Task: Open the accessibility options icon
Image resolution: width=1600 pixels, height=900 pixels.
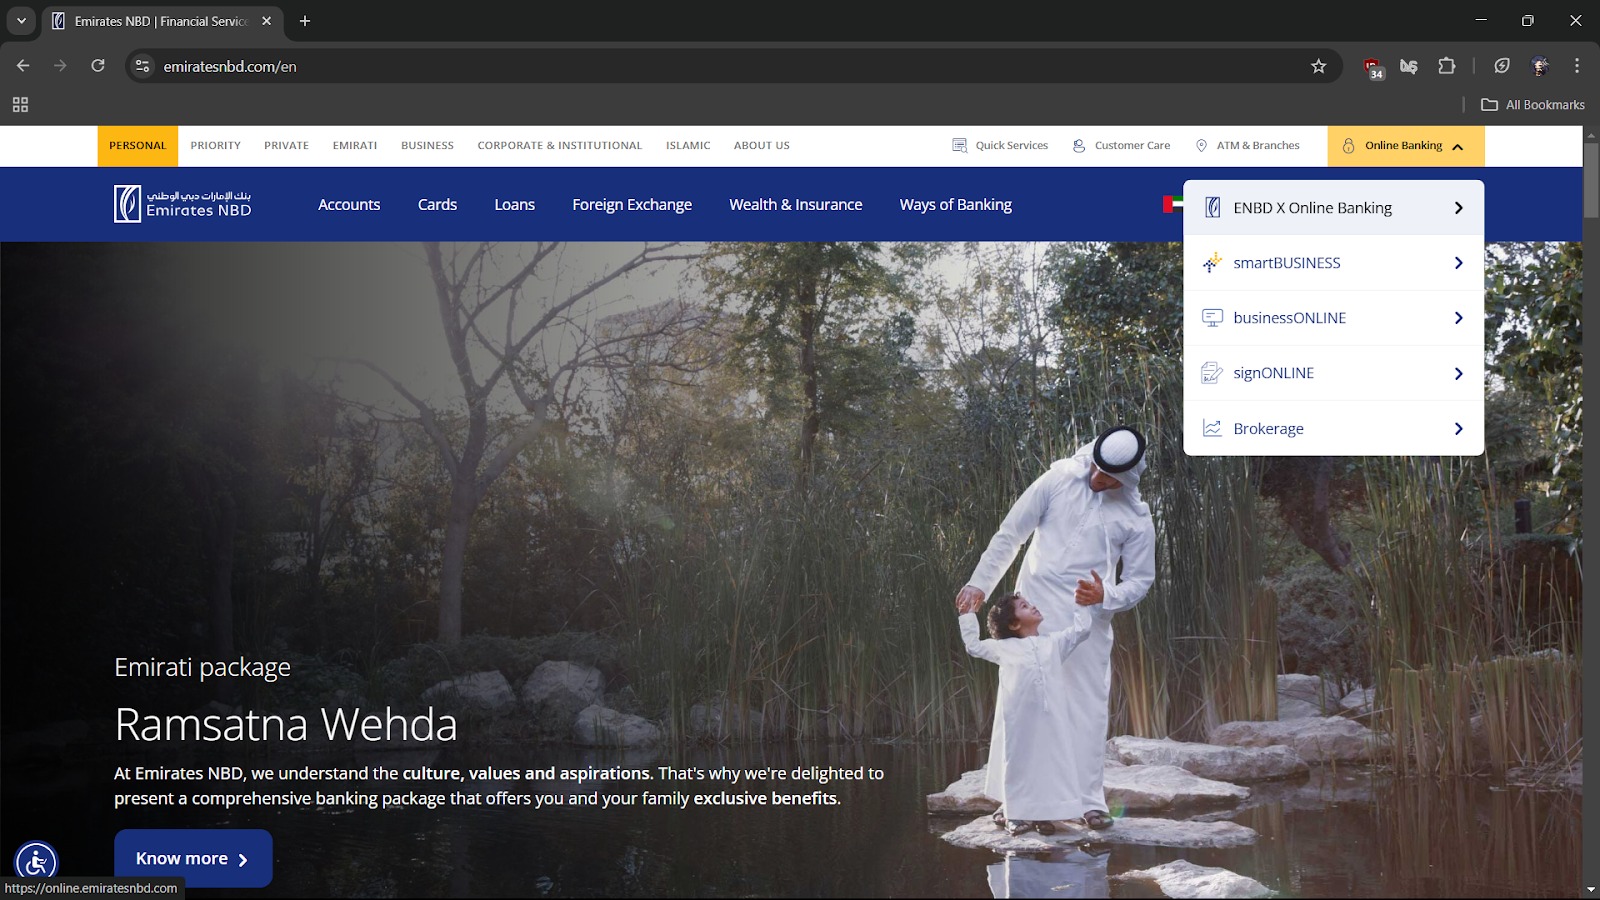Action: point(36,862)
